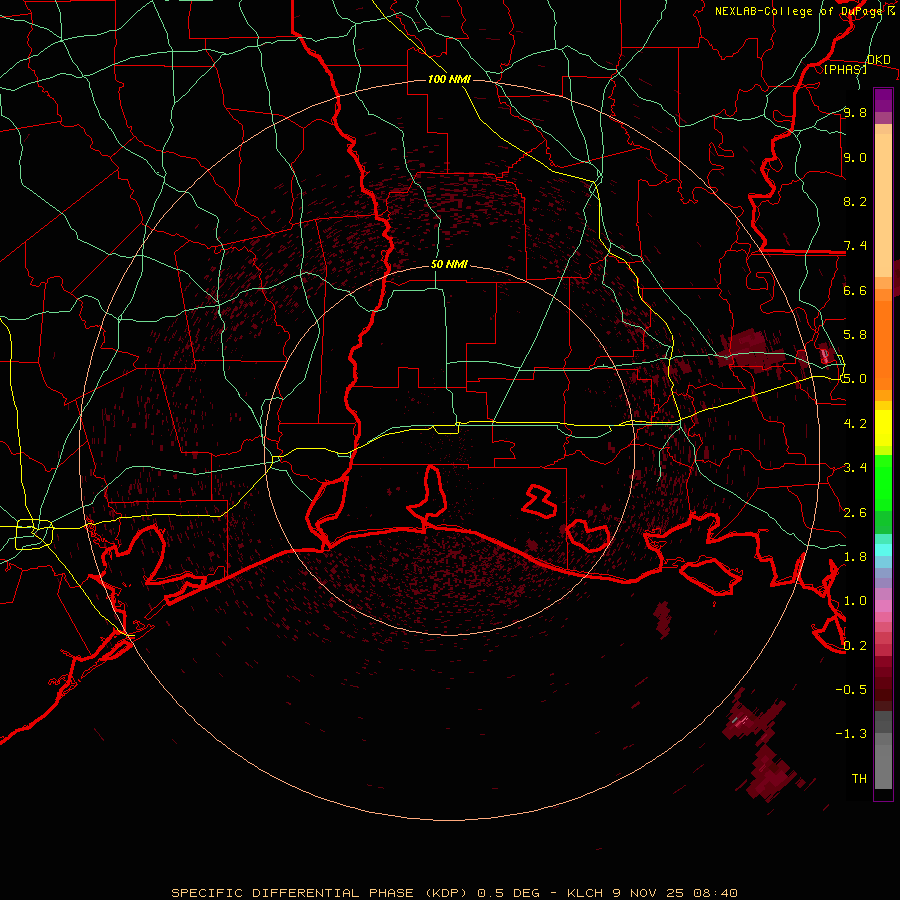Click the cyan segment of the color bar
This screenshot has height=900, width=900.
pos(883,549)
